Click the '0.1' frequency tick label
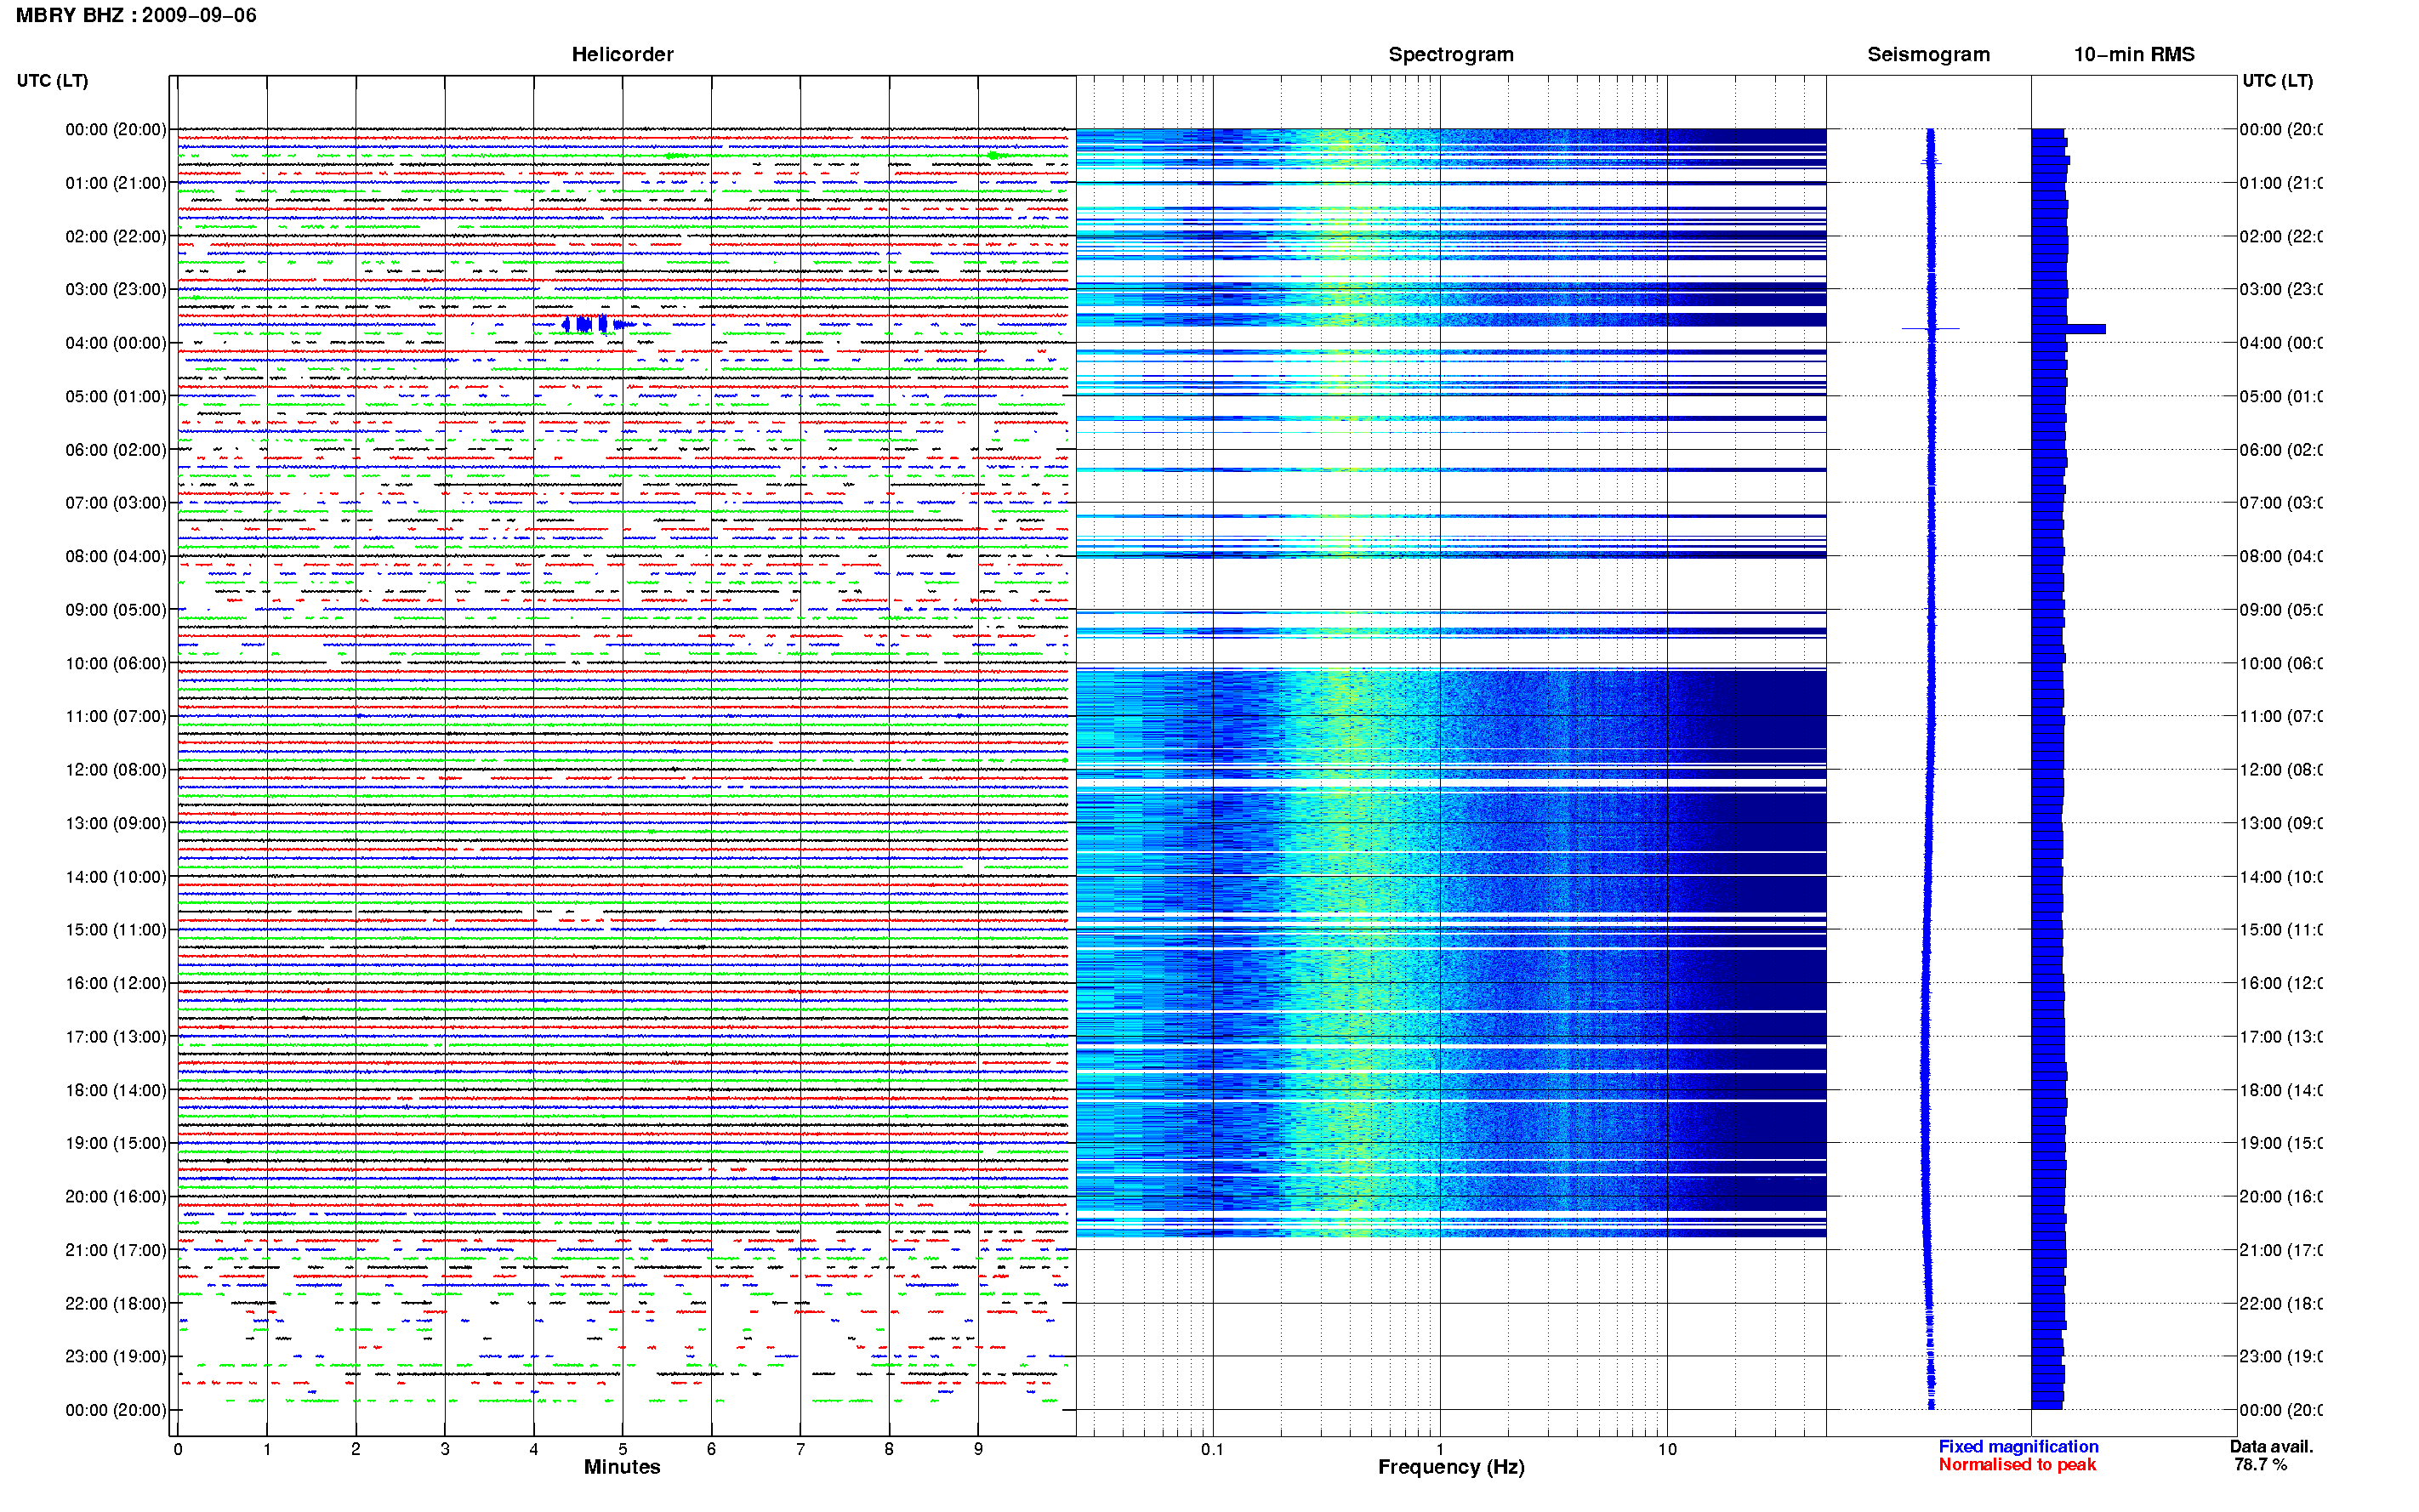 [x=1212, y=1449]
